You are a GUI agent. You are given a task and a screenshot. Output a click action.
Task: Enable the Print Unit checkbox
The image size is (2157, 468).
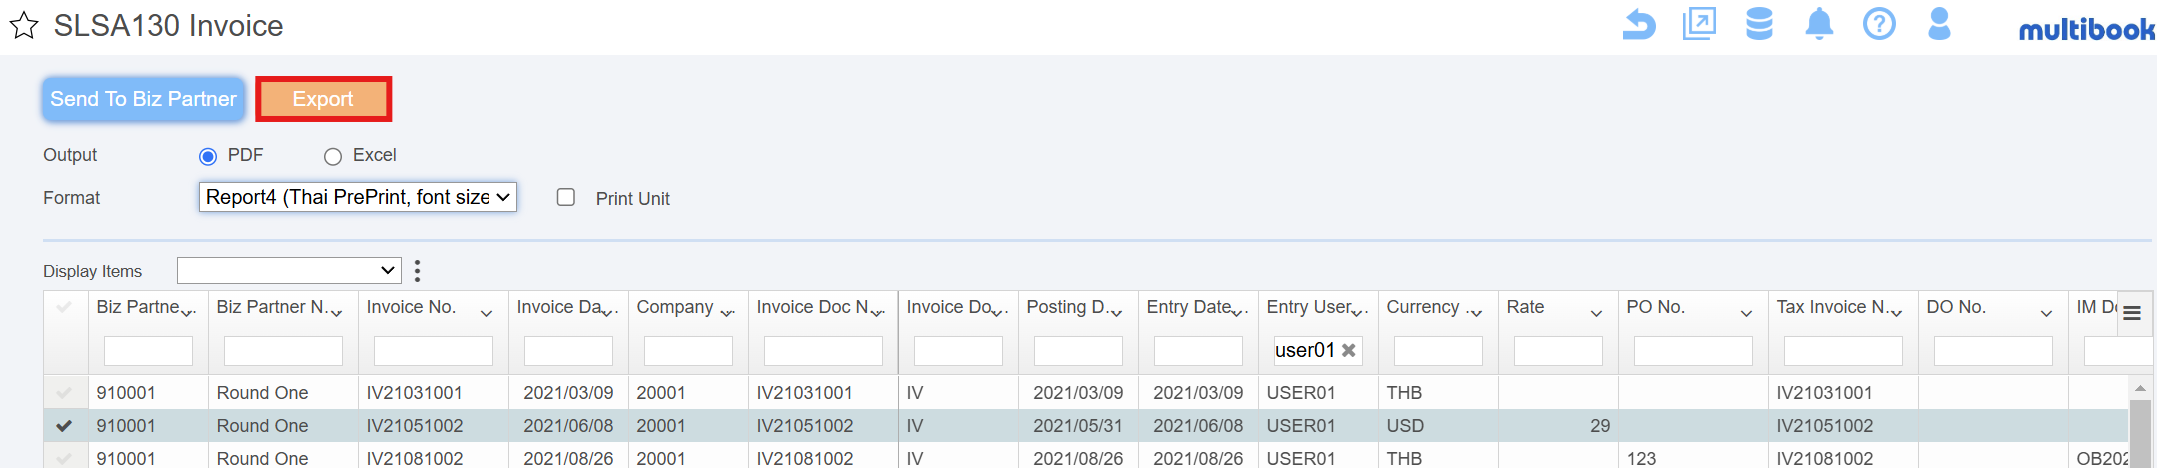click(566, 197)
